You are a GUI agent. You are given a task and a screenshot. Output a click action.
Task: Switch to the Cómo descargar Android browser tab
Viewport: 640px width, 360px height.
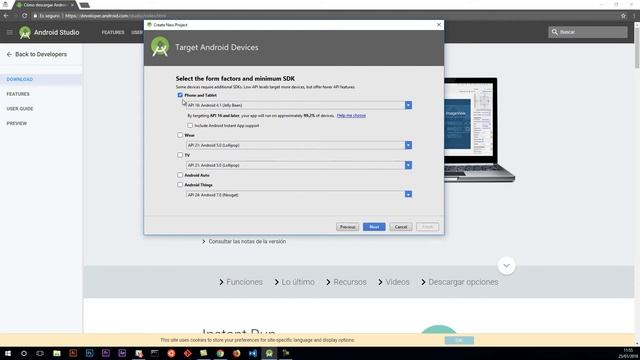click(45, 5)
